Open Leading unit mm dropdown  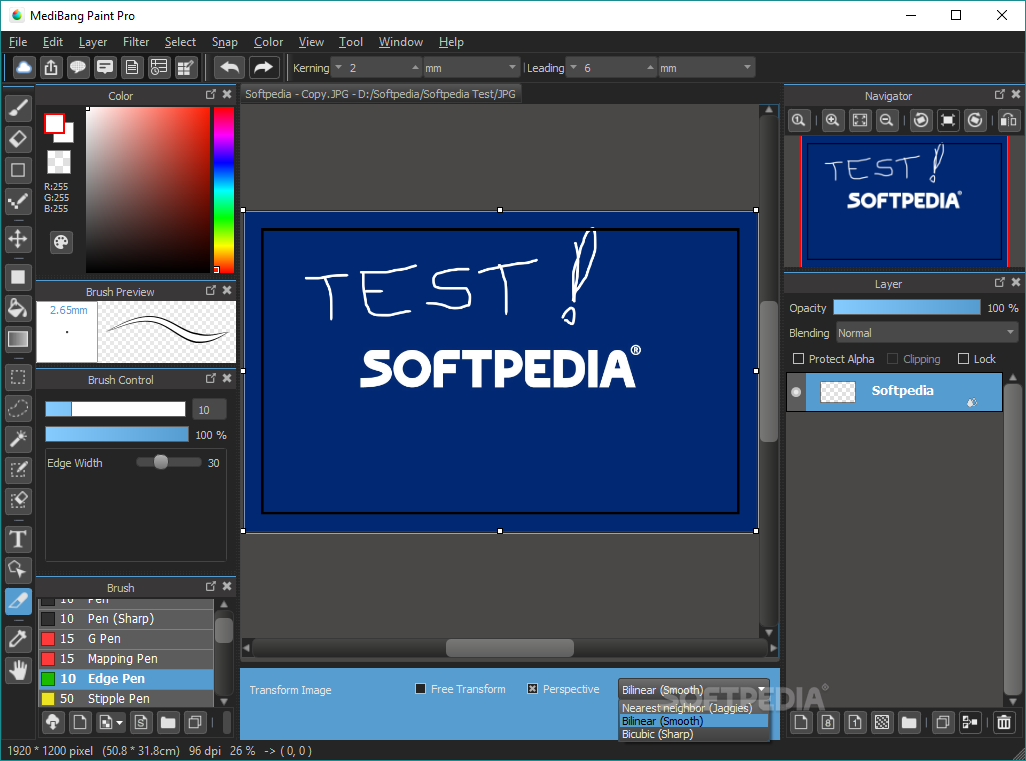pos(706,68)
